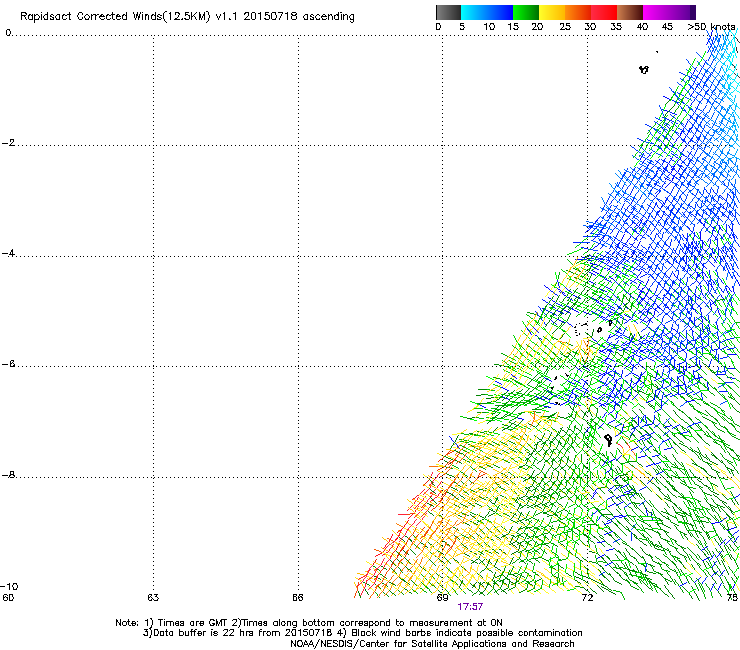Click the NOAA/NESDIS credit line
Image resolution: width=740 pixels, height=650 pixels.
pyautogui.click(x=432, y=644)
